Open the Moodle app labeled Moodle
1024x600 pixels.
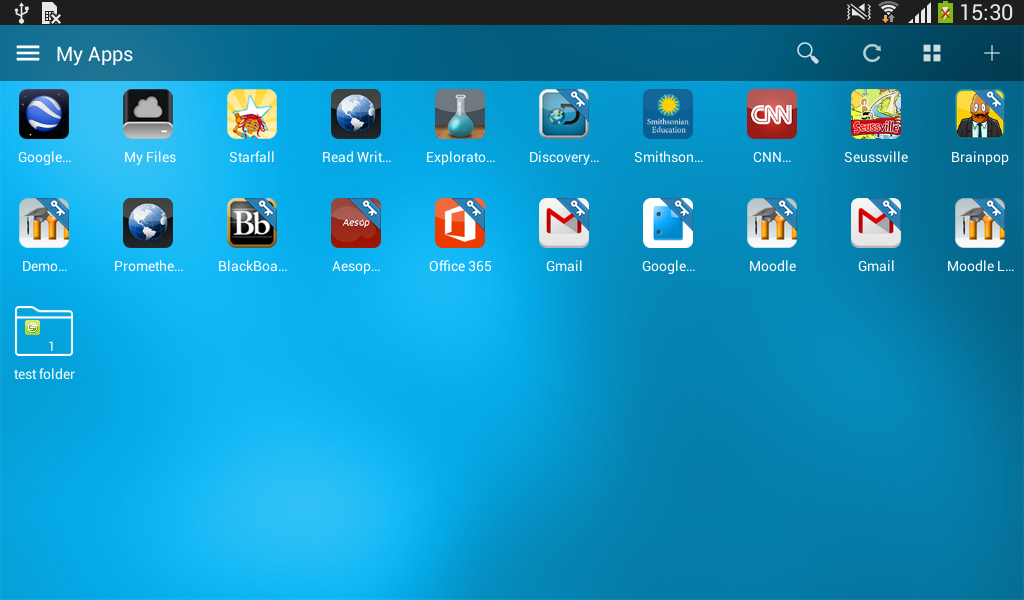coord(772,223)
